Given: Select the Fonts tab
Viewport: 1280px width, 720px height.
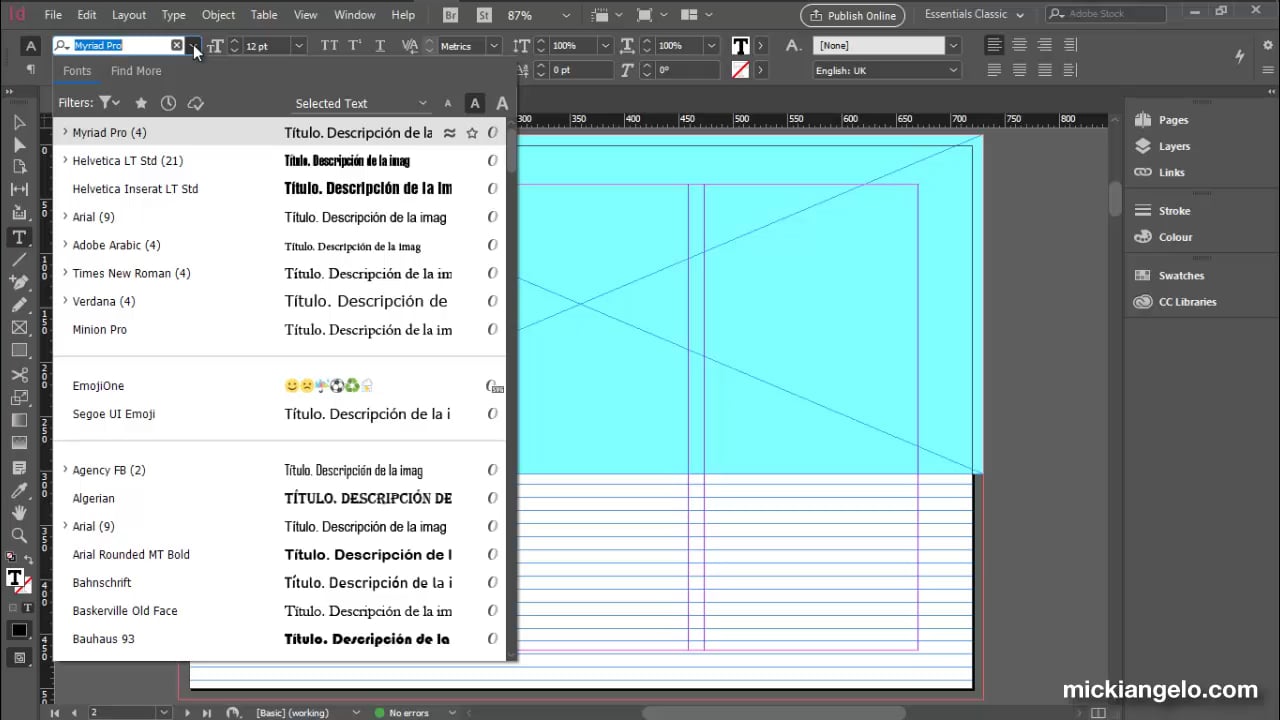Looking at the screenshot, I should pos(77,71).
